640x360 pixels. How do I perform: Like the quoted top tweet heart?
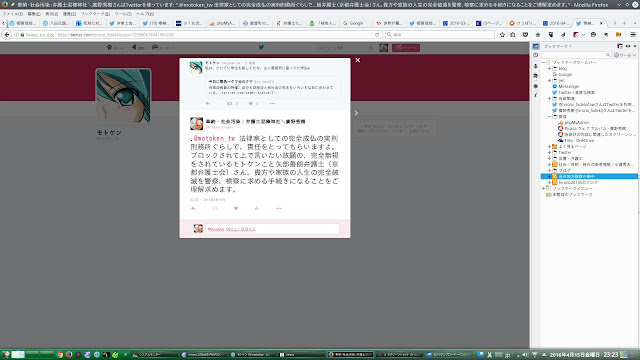point(251,103)
